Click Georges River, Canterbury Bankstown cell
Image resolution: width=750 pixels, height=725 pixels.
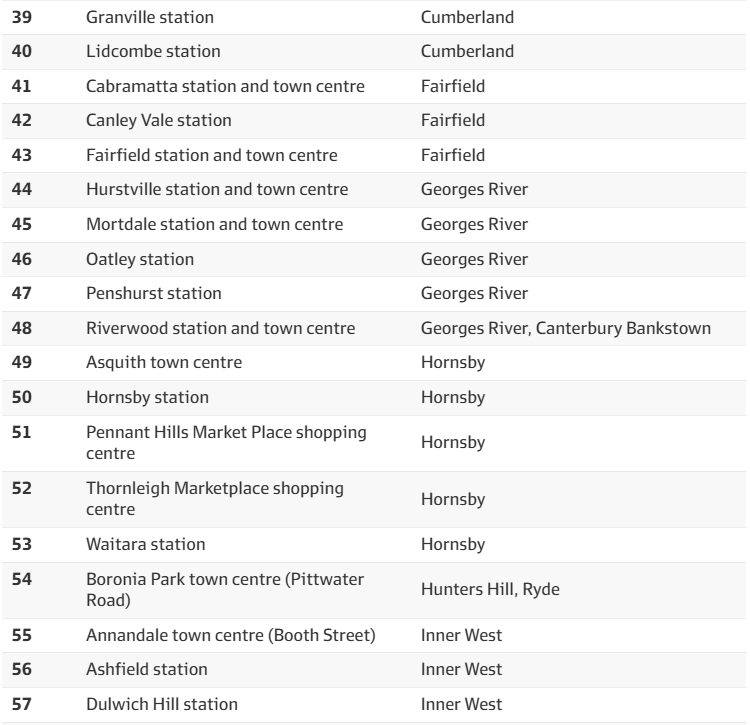pyautogui.click(x=566, y=328)
